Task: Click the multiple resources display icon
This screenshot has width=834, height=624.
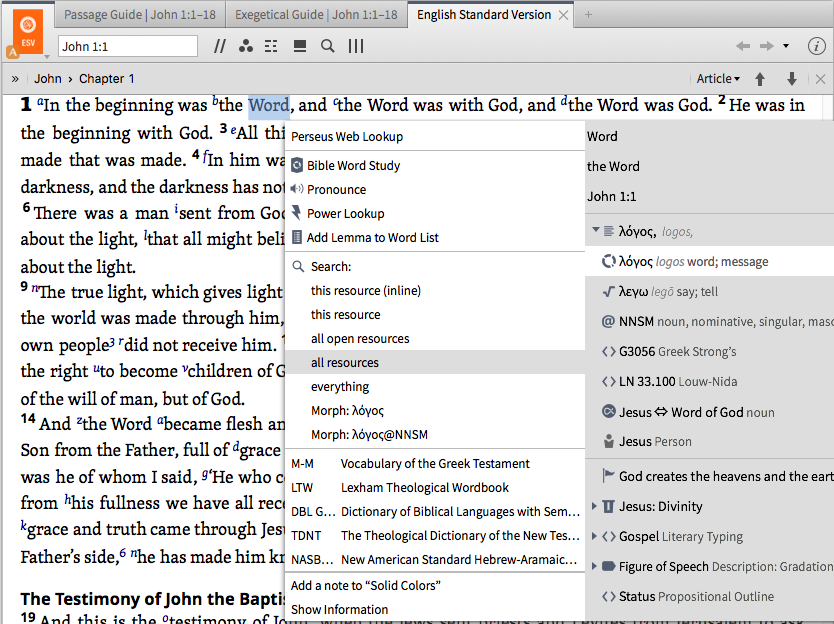Action: pos(300,46)
